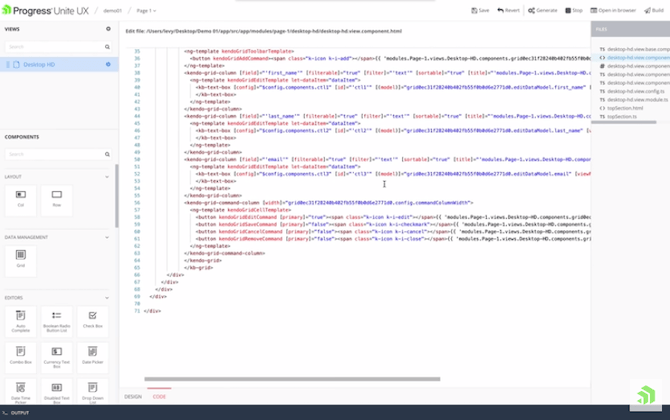Click the closing kb-grid tag on line 65

tap(199, 268)
